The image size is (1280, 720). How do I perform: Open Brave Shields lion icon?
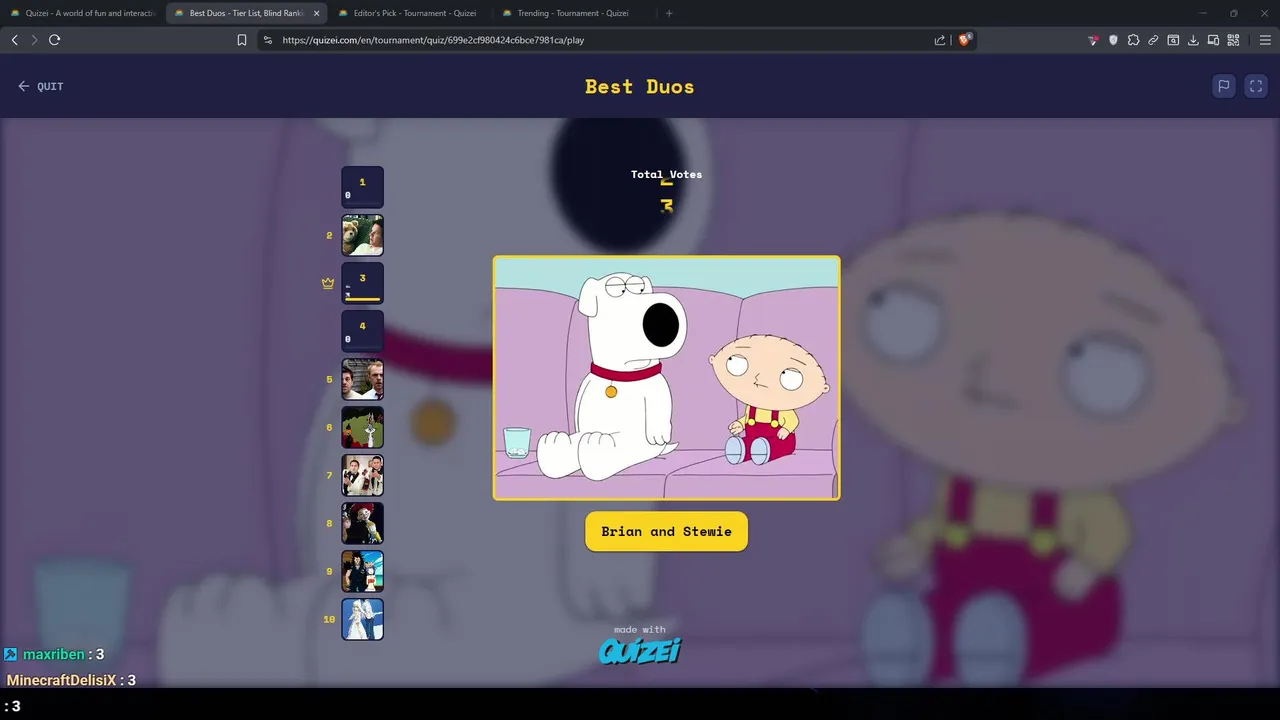tap(965, 40)
